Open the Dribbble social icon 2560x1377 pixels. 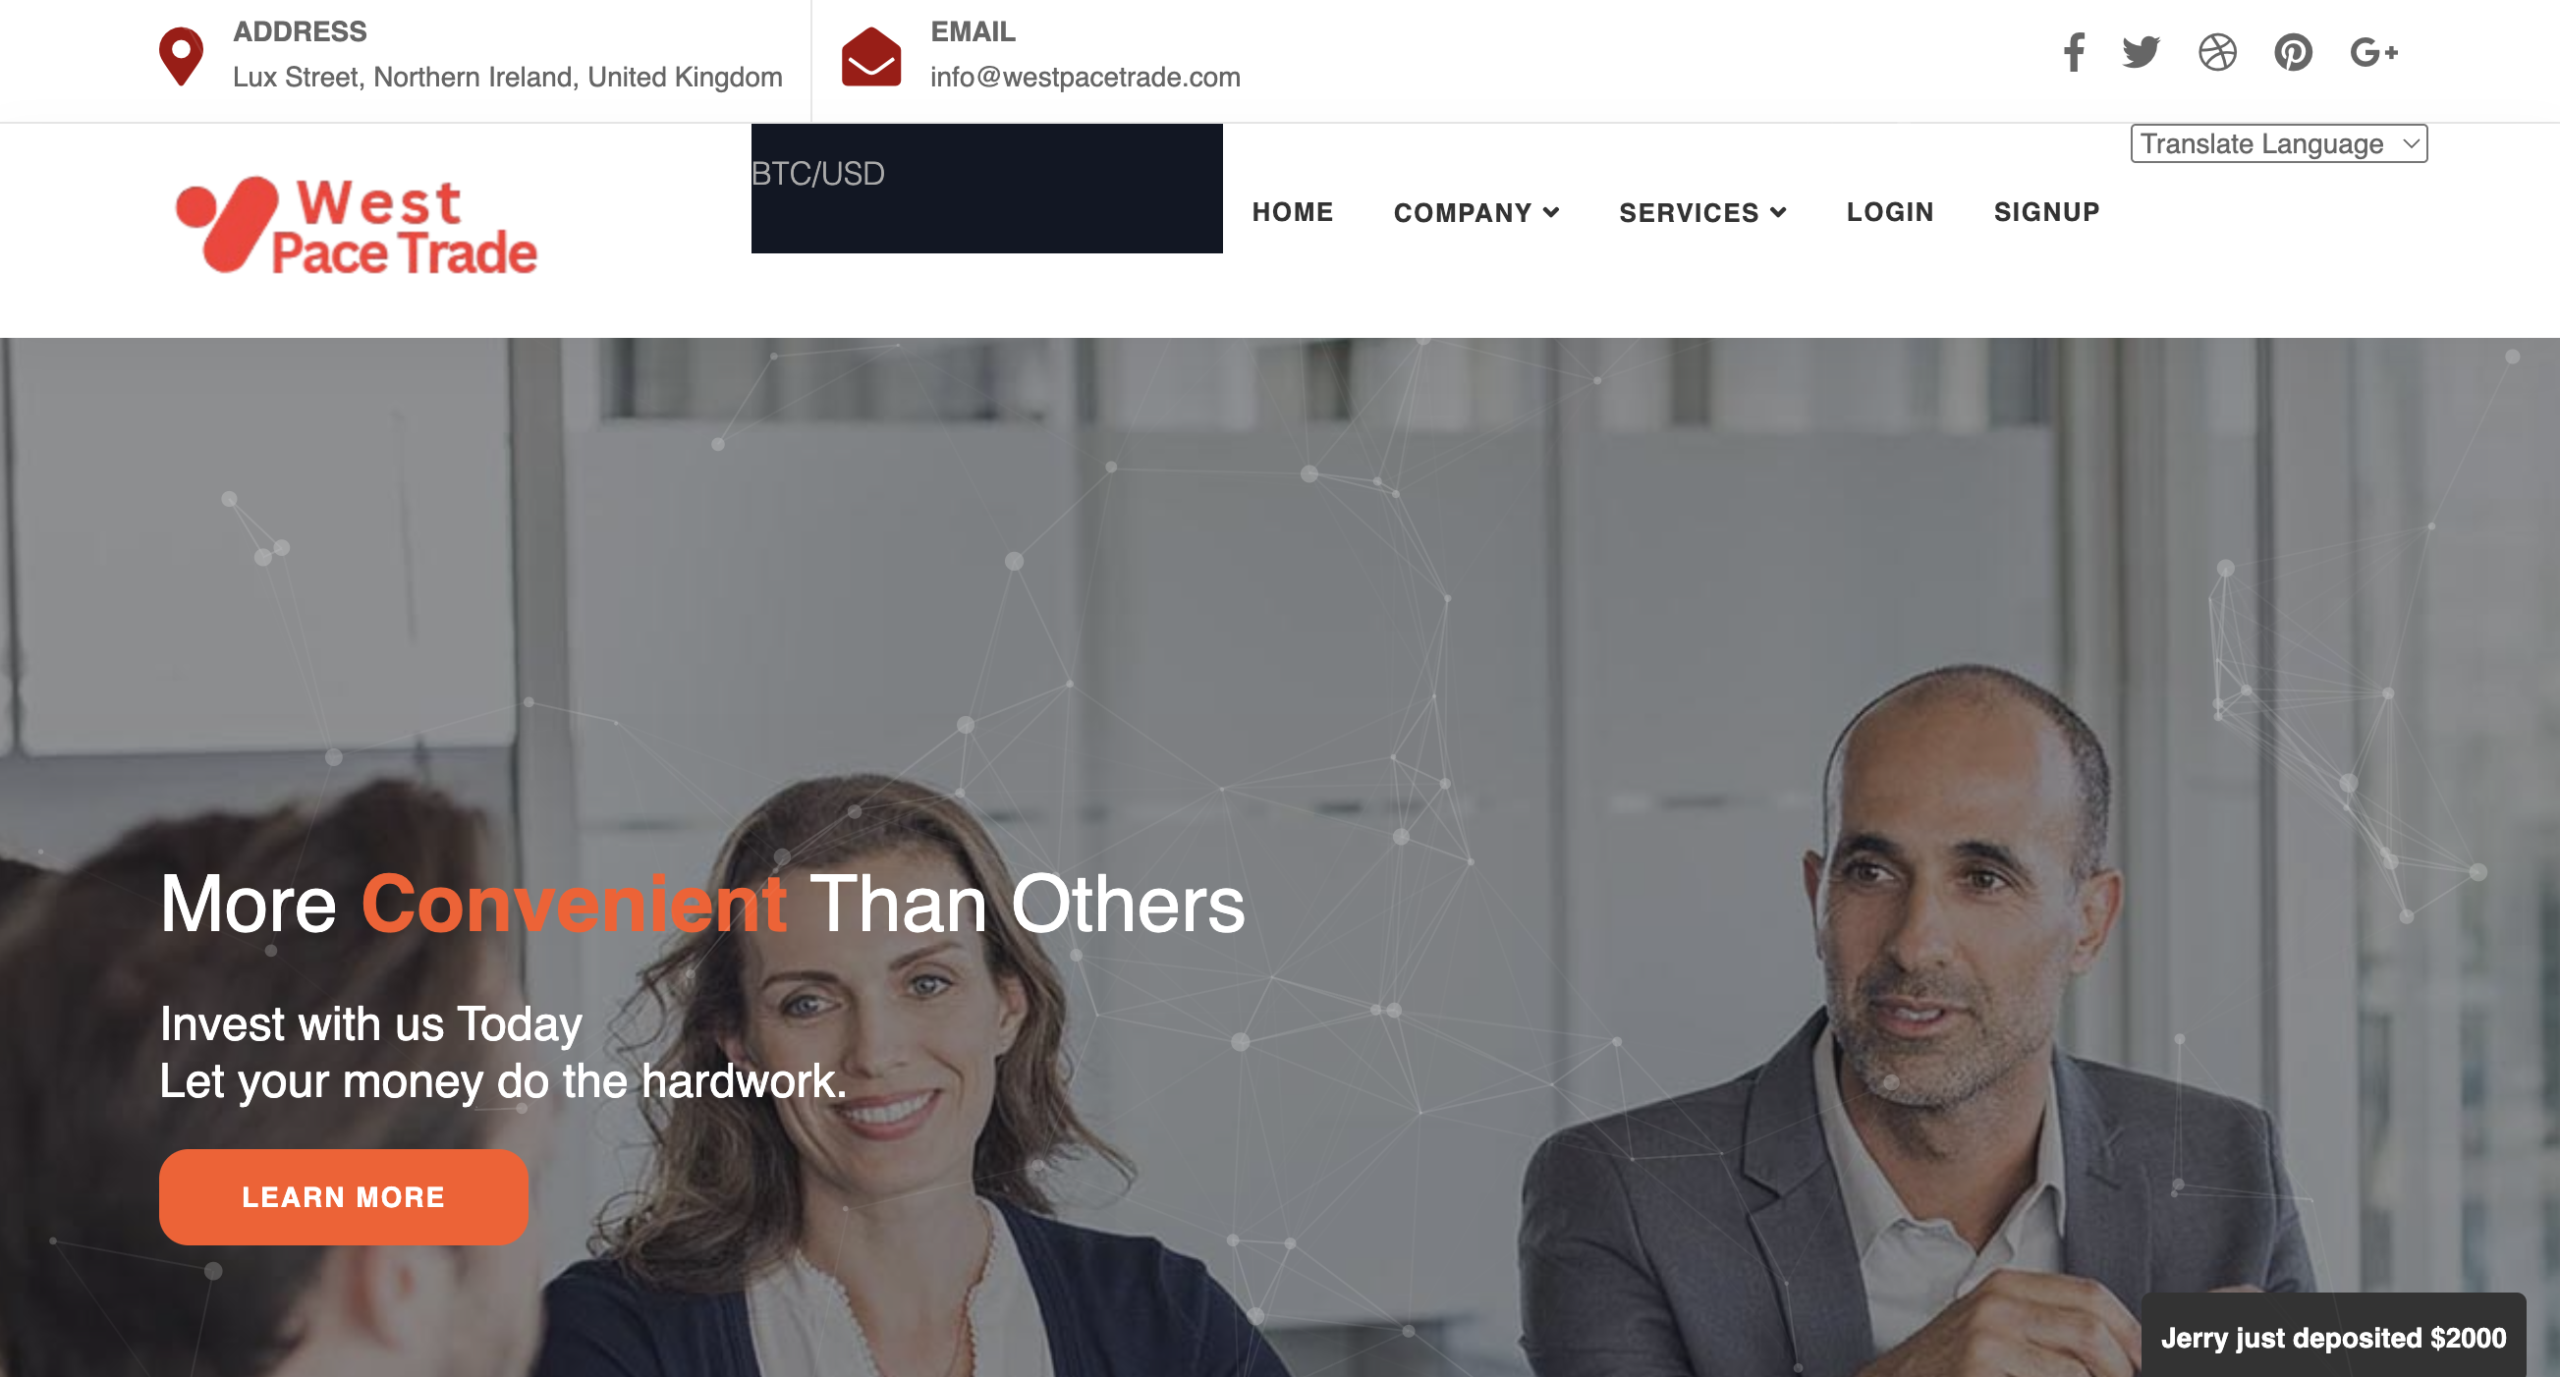tap(2217, 52)
